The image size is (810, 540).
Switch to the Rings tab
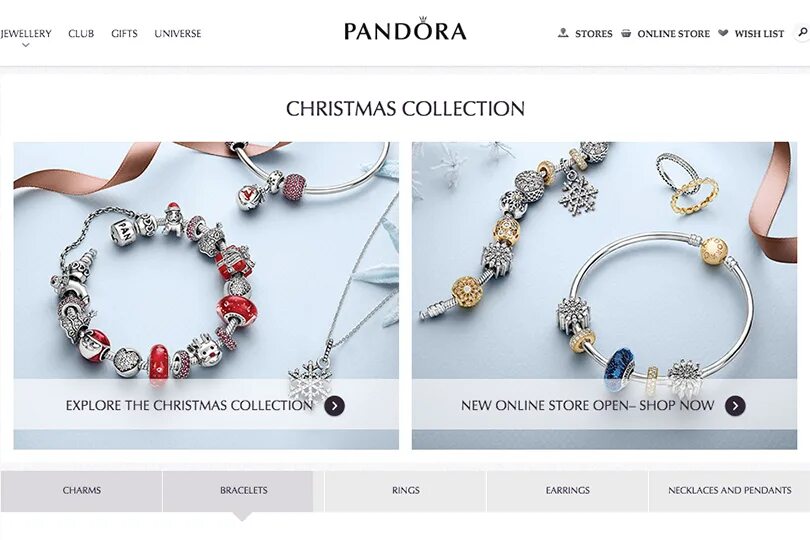406,490
